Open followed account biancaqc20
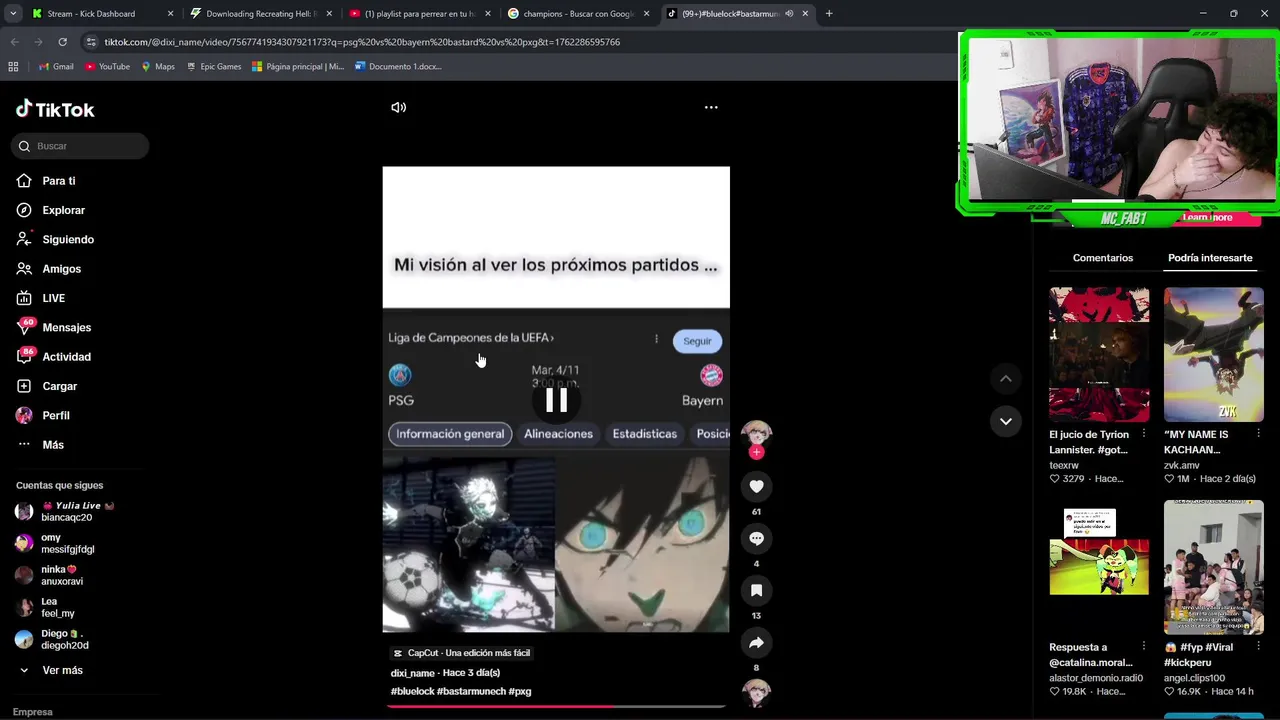Viewport: 1280px width, 720px height. pos(66,511)
